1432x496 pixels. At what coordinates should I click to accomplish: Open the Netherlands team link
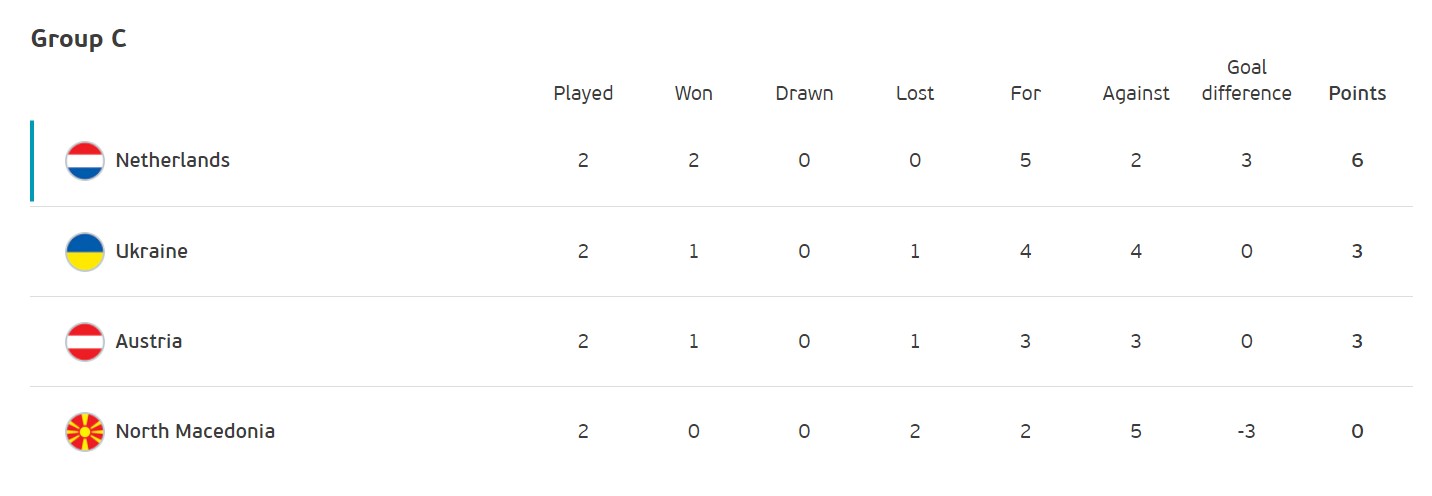tap(172, 160)
